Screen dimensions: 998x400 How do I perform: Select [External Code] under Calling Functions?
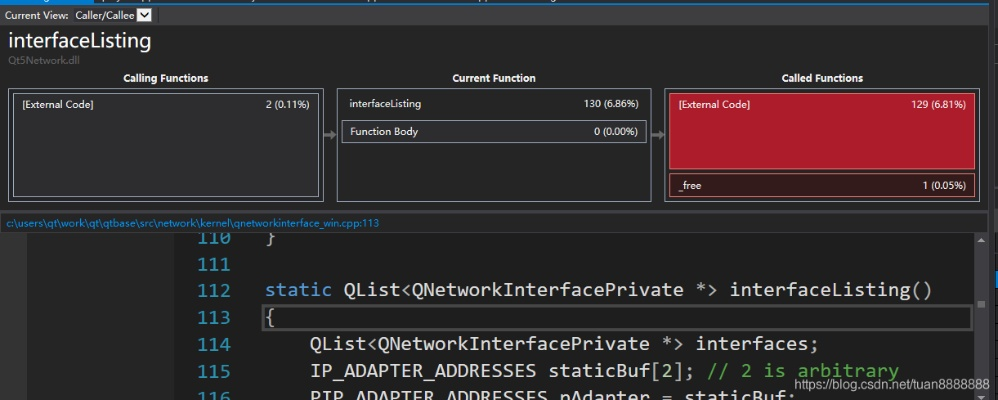coord(58,104)
